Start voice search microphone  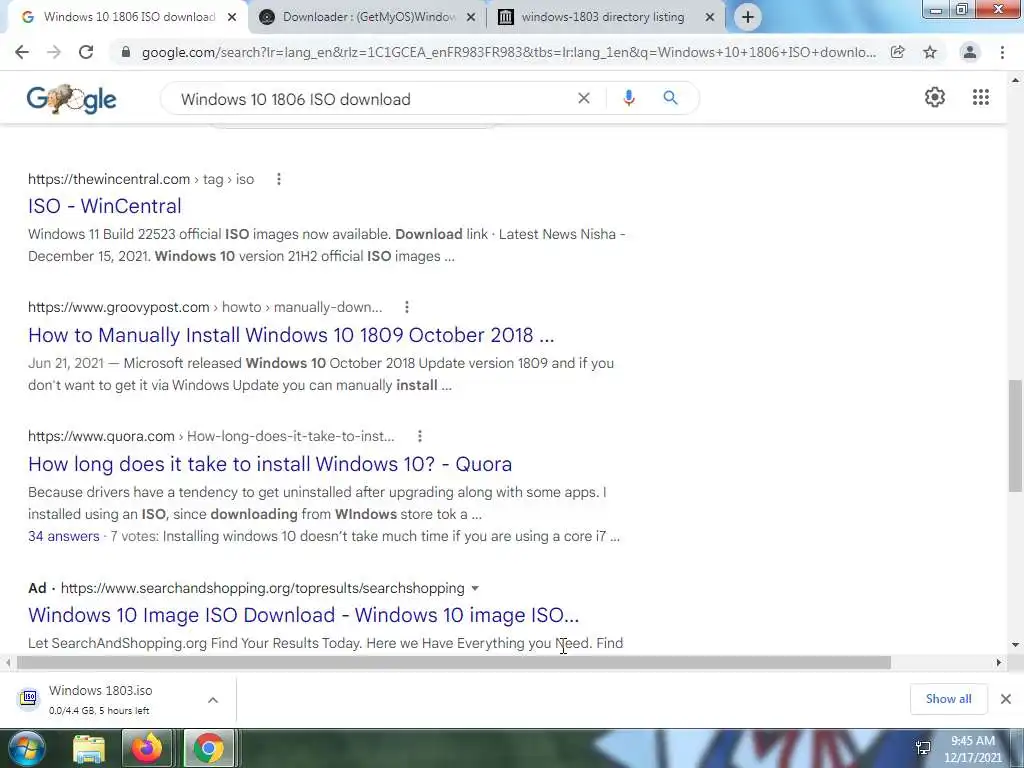pyautogui.click(x=628, y=99)
